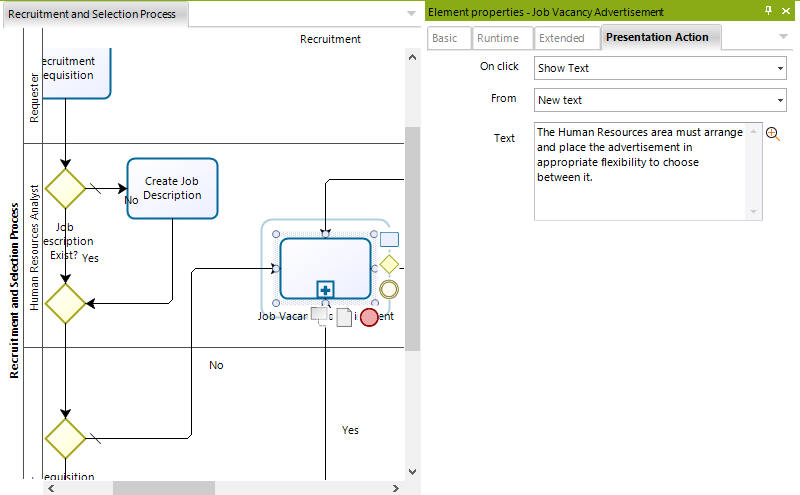Click the diagram horizontal scrollbar thumb
800x495 pixels.
point(164,488)
